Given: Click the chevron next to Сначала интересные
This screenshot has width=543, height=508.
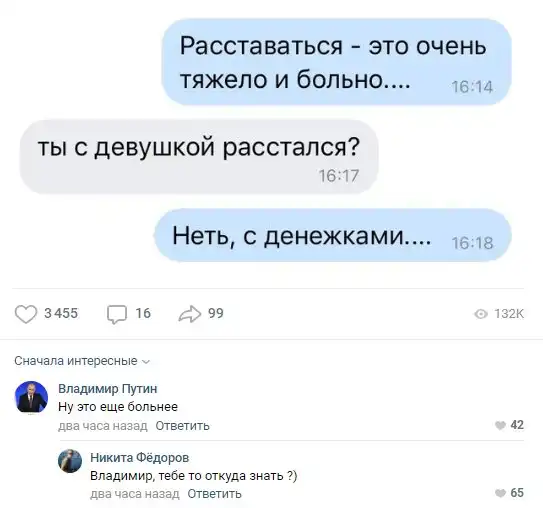Looking at the screenshot, I should pos(146,362).
